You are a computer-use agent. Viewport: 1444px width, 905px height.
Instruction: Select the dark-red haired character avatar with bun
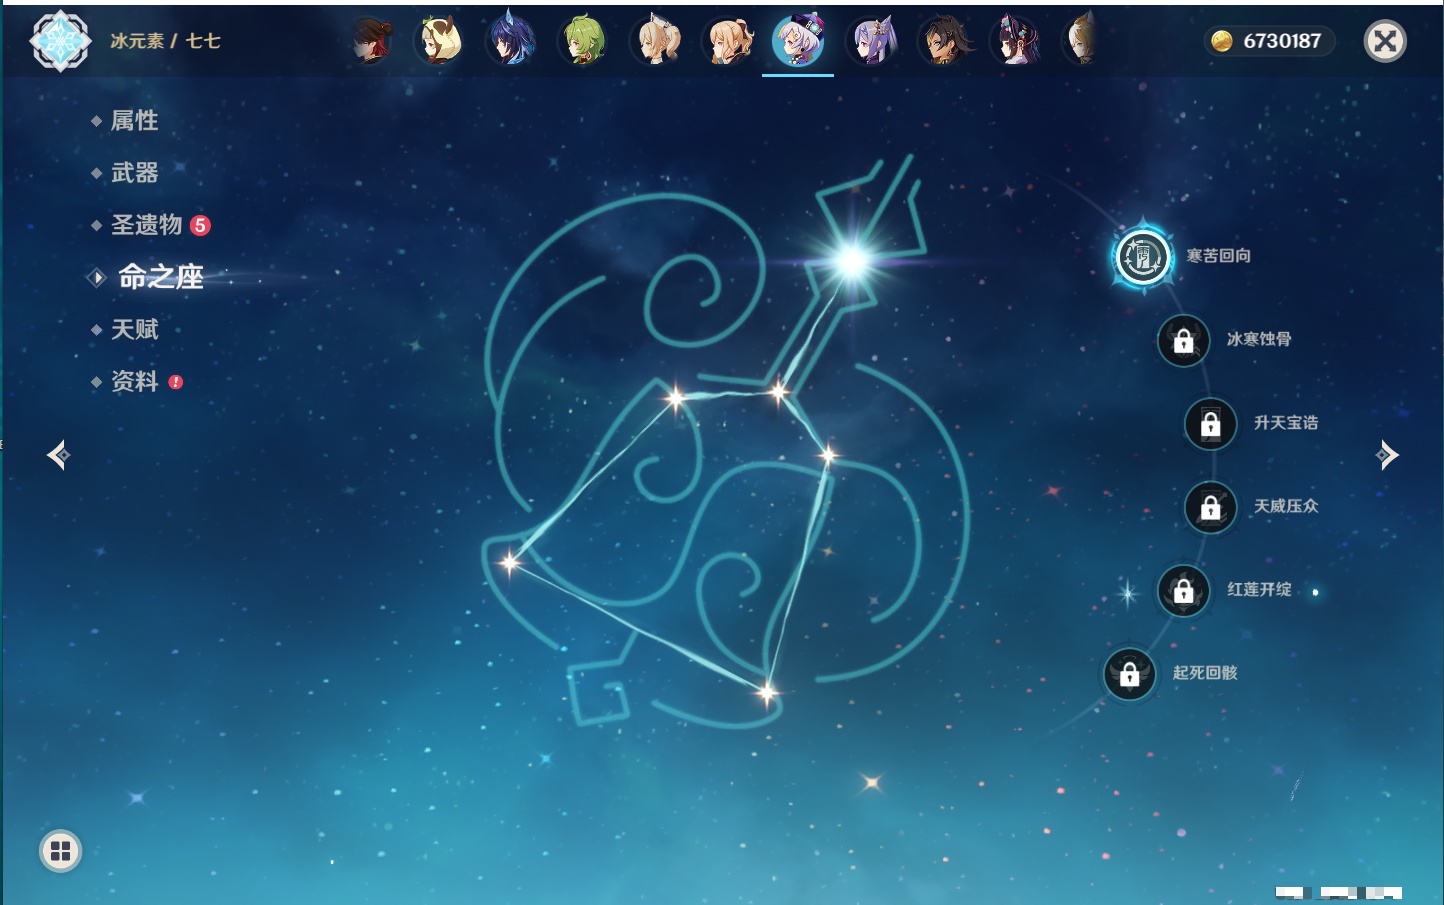click(x=371, y=41)
